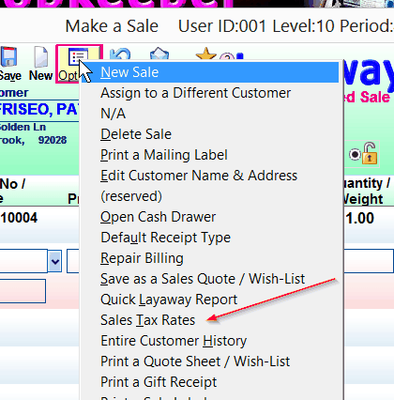Click the (reserved) menu entry
This screenshot has height=400, width=394.
[x=209, y=196]
